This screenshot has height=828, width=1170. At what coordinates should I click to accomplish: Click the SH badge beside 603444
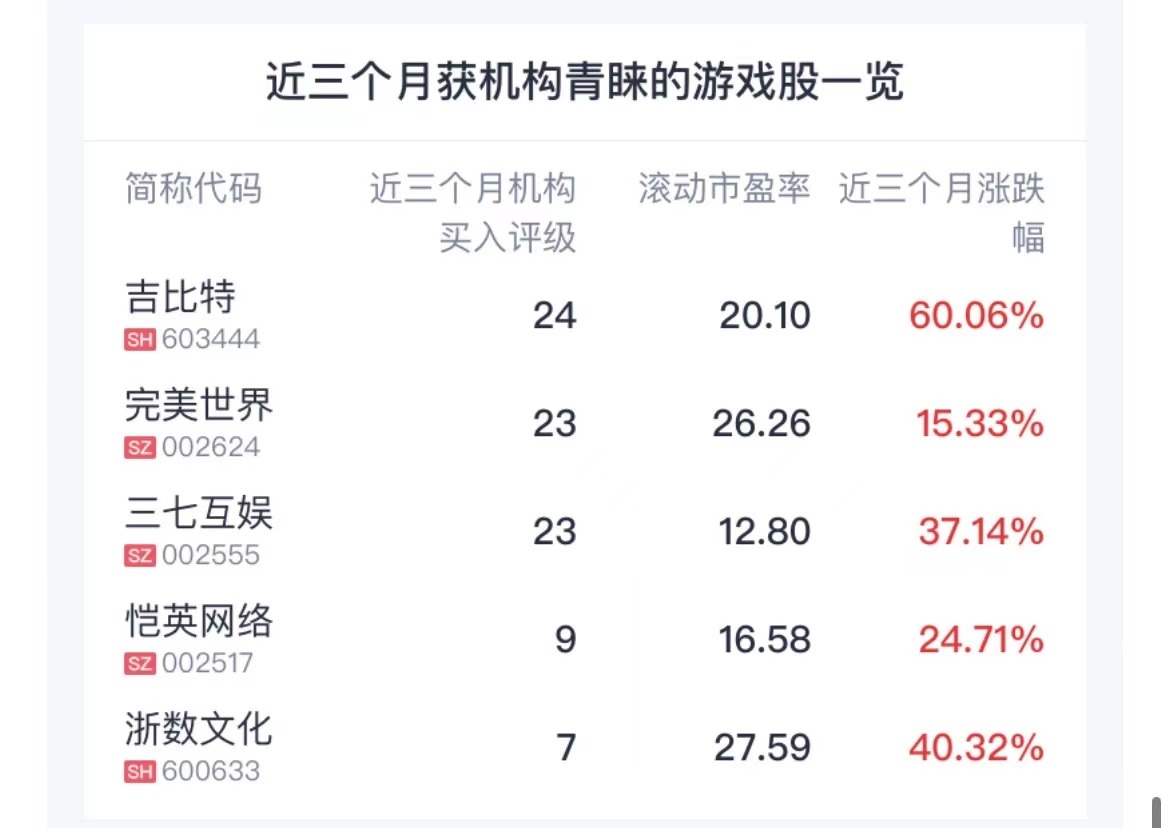[x=140, y=340]
